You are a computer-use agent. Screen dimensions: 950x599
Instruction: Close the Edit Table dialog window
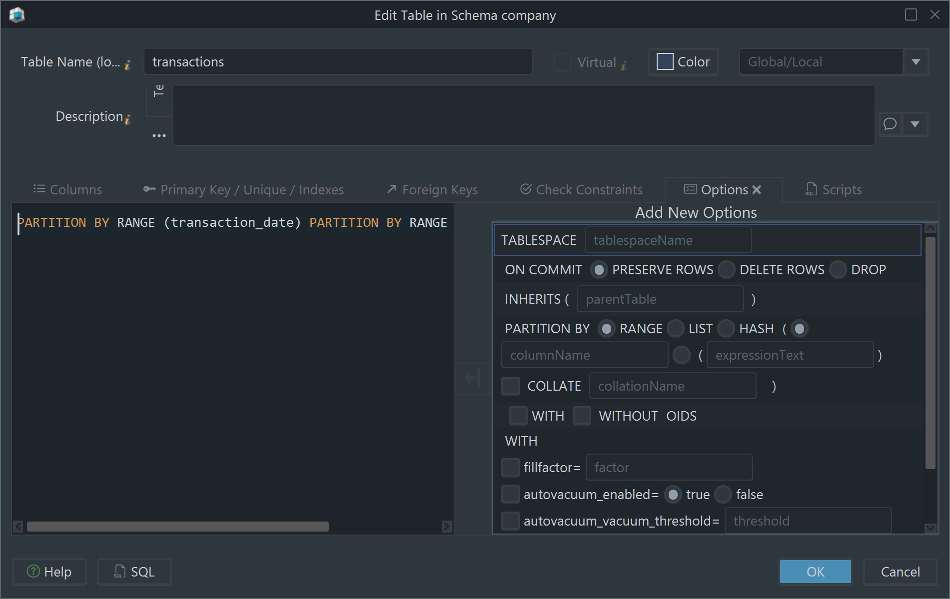tap(935, 15)
